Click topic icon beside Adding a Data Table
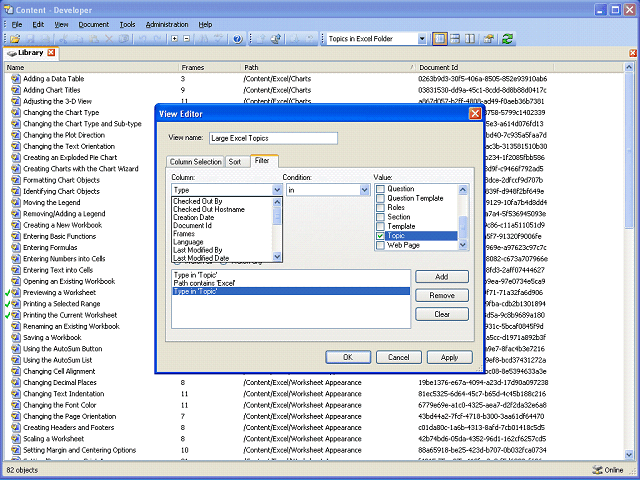The height and width of the screenshot is (480, 640). (16, 78)
